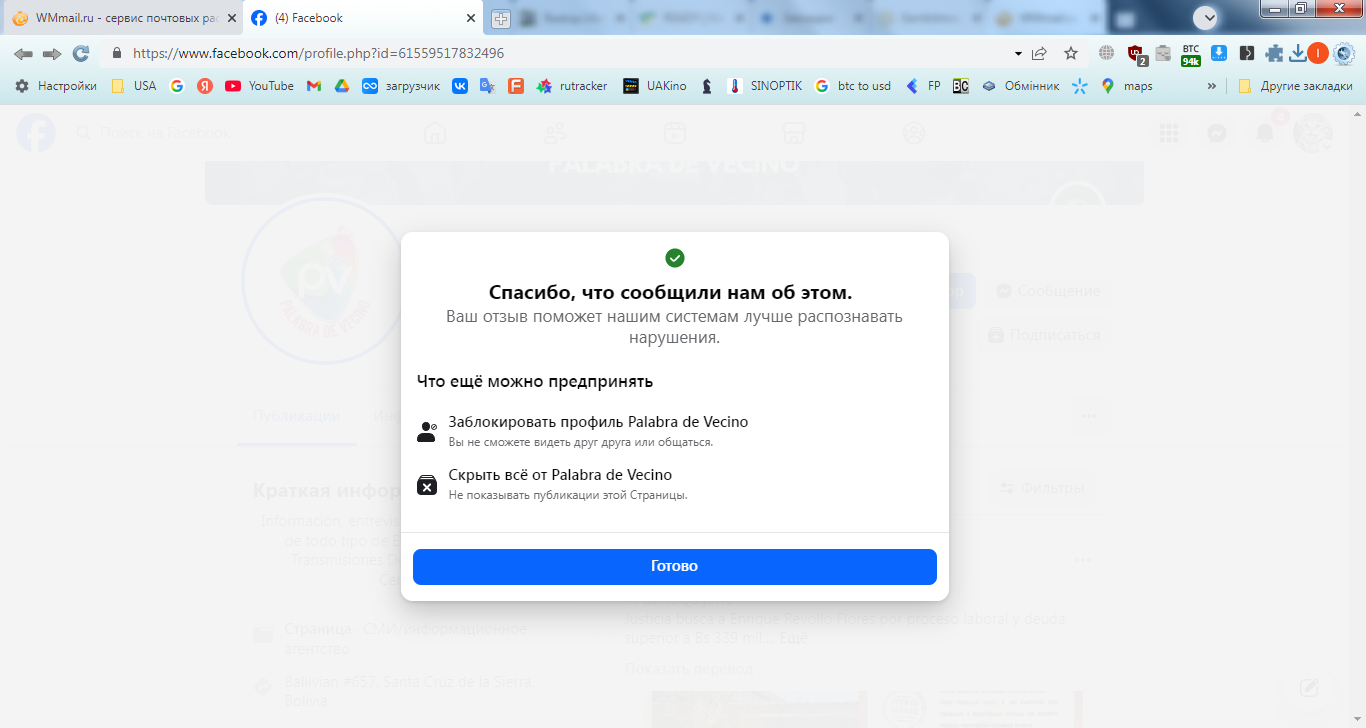
Task: Open the orange profile avatar menu
Action: pyautogui.click(x=1318, y=53)
